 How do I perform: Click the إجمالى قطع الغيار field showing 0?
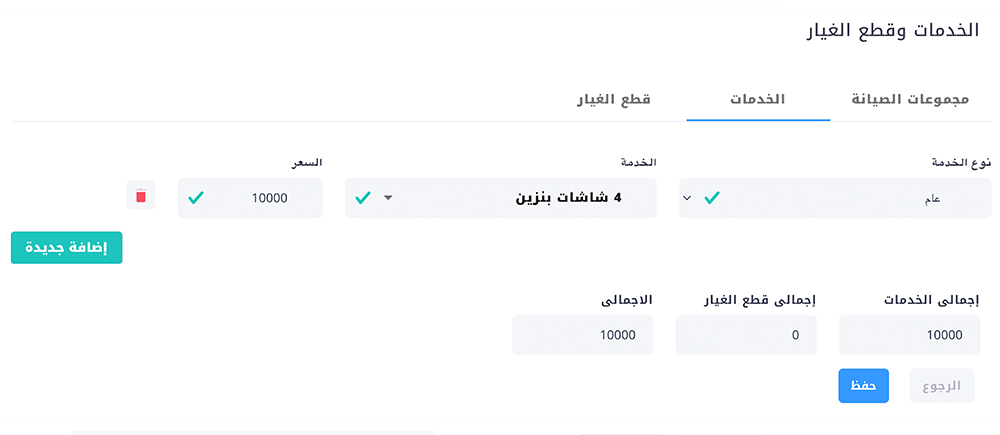pos(746,335)
